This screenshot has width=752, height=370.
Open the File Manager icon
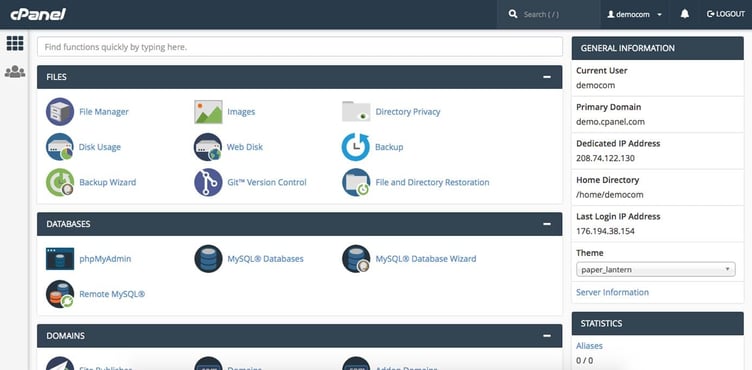[x=60, y=112]
